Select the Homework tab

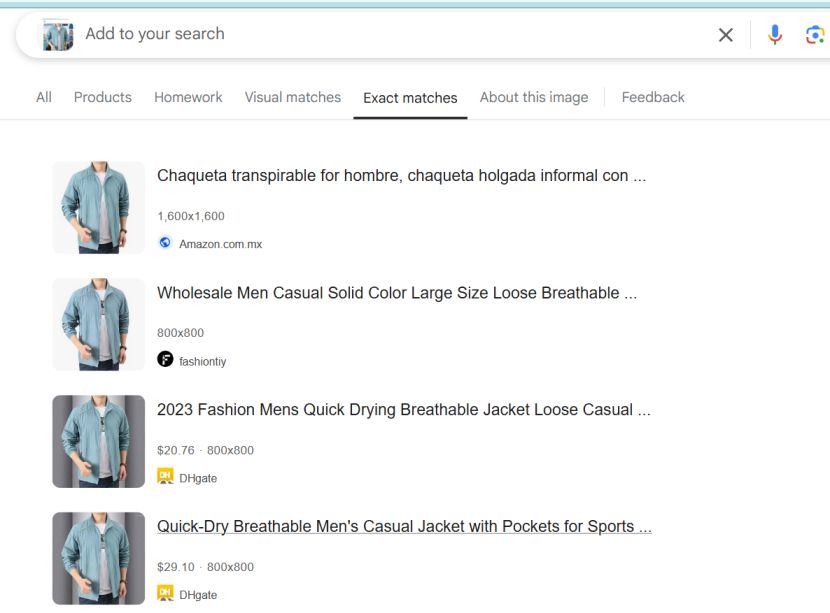(188, 97)
